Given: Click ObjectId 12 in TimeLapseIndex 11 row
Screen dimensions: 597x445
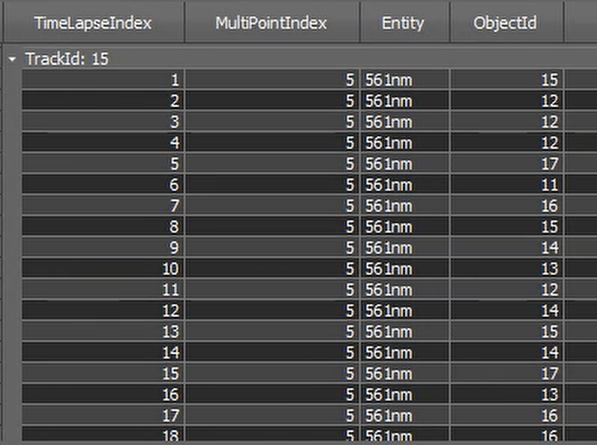Looking at the screenshot, I should click(507, 289).
